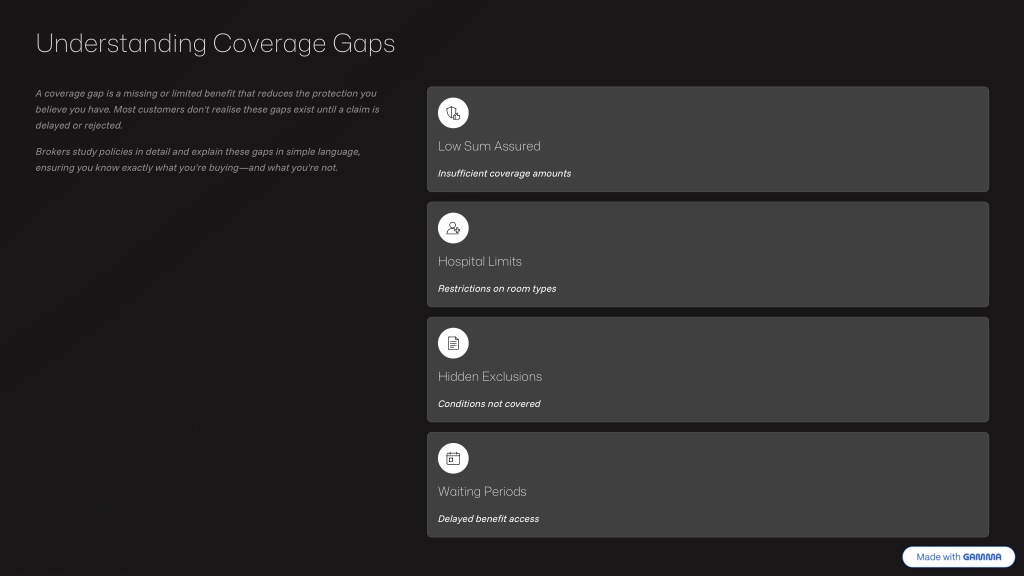Open the Made with Gamma badge

click(958, 557)
